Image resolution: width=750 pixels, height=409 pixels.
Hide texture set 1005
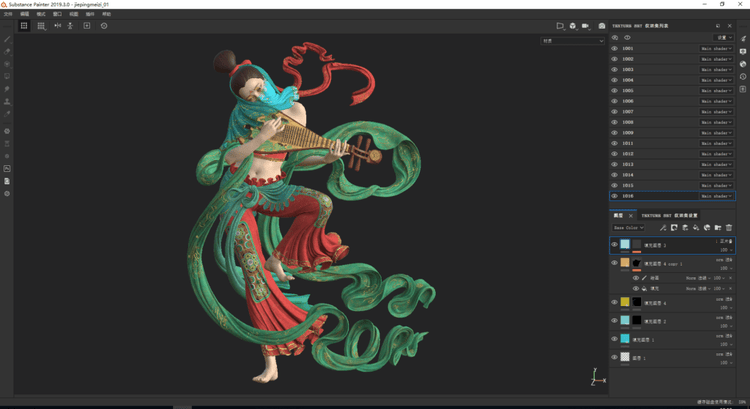tap(615, 90)
